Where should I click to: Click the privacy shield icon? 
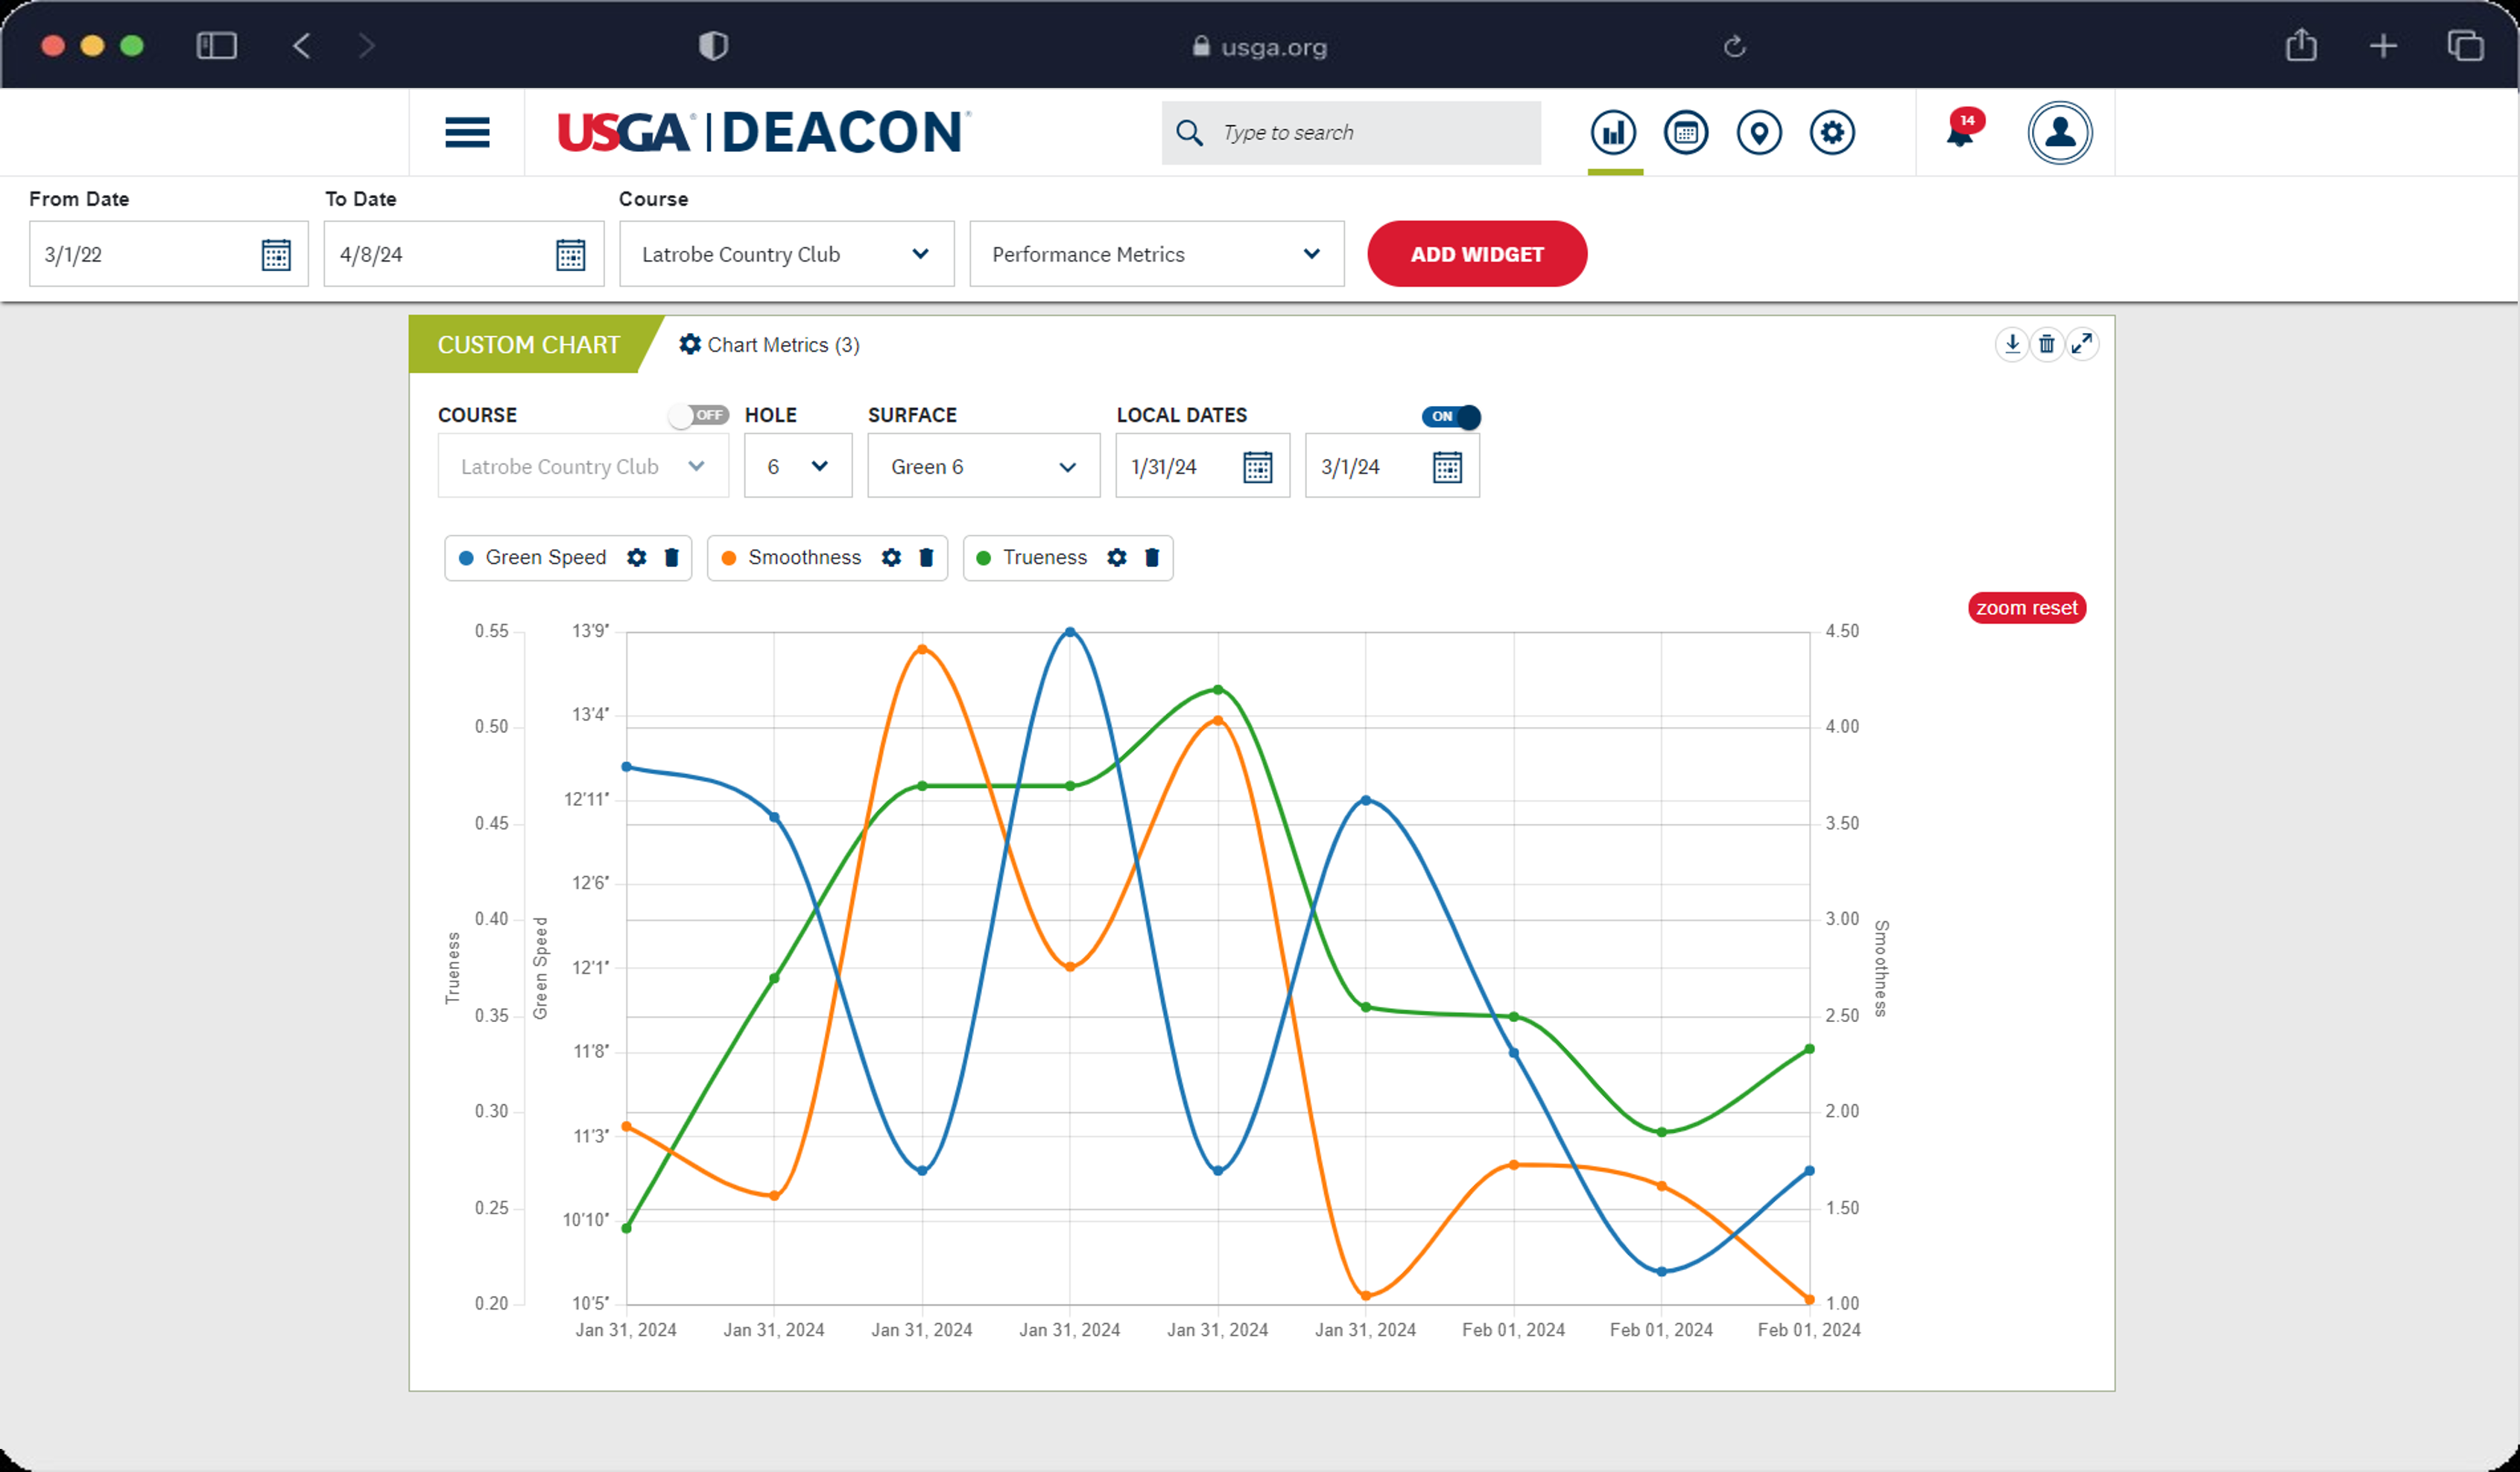point(713,46)
